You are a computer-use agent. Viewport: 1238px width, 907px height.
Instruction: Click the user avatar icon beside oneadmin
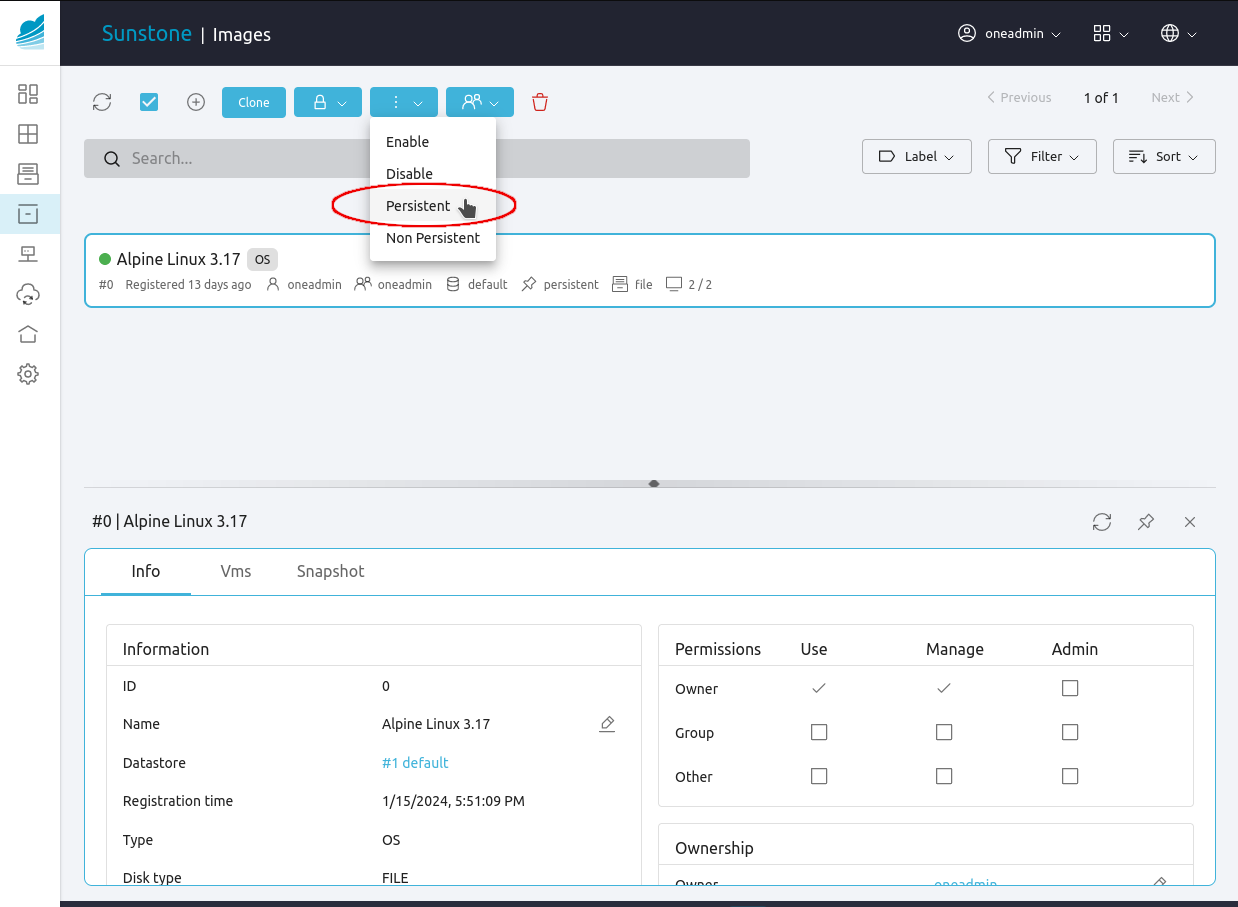pos(966,33)
